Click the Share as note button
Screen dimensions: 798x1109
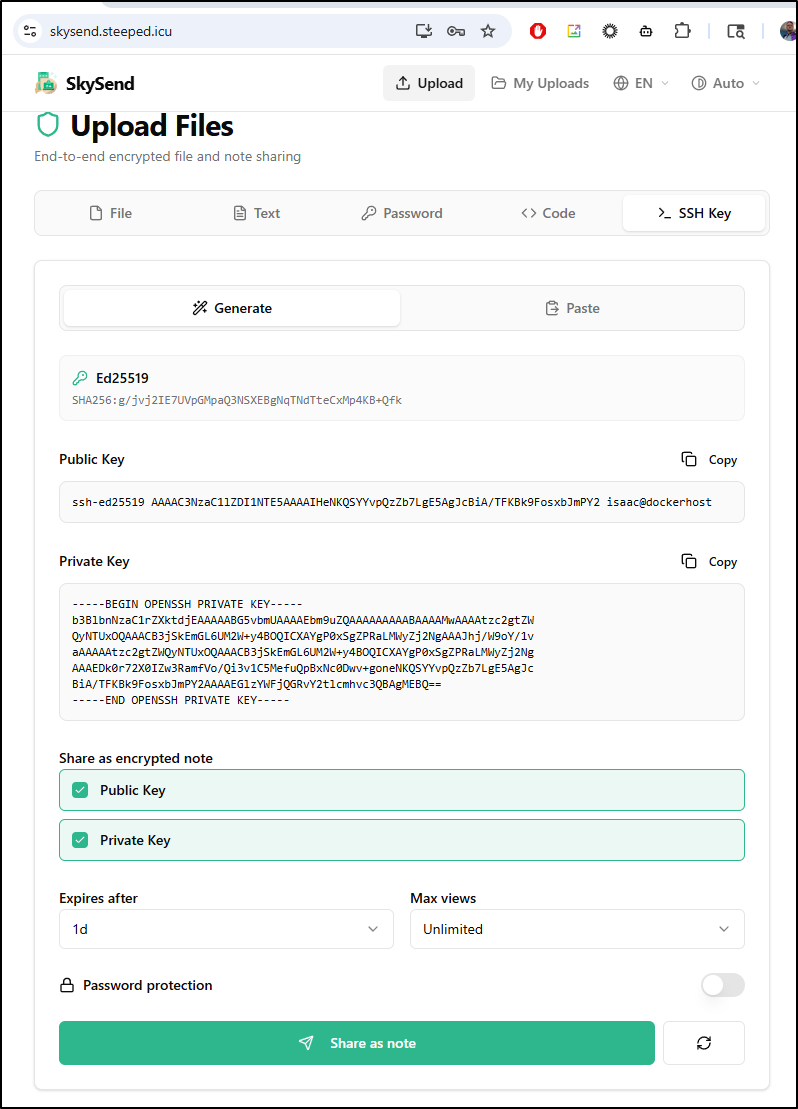357,1043
